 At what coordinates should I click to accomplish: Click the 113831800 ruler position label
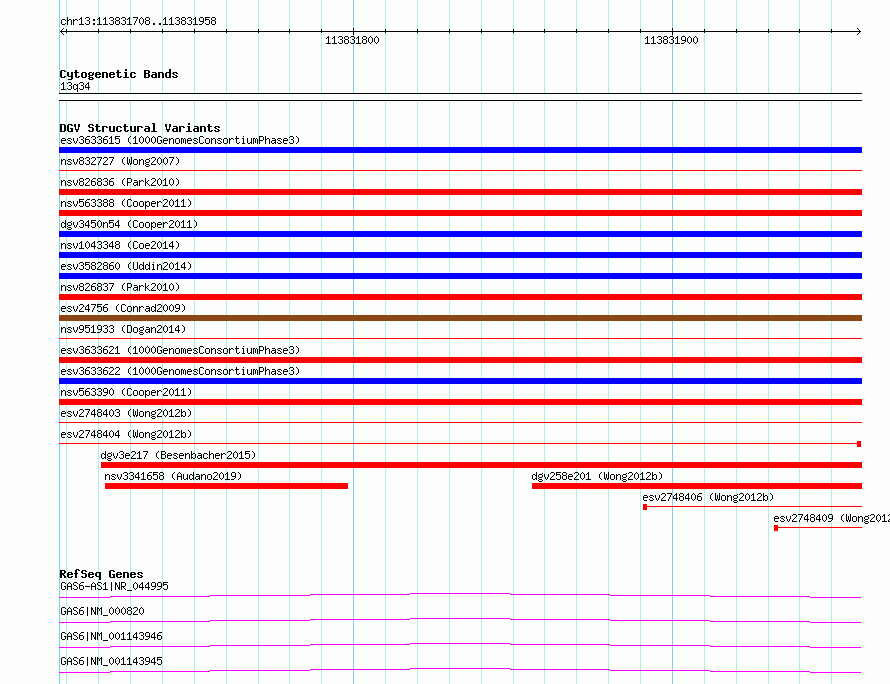point(352,40)
